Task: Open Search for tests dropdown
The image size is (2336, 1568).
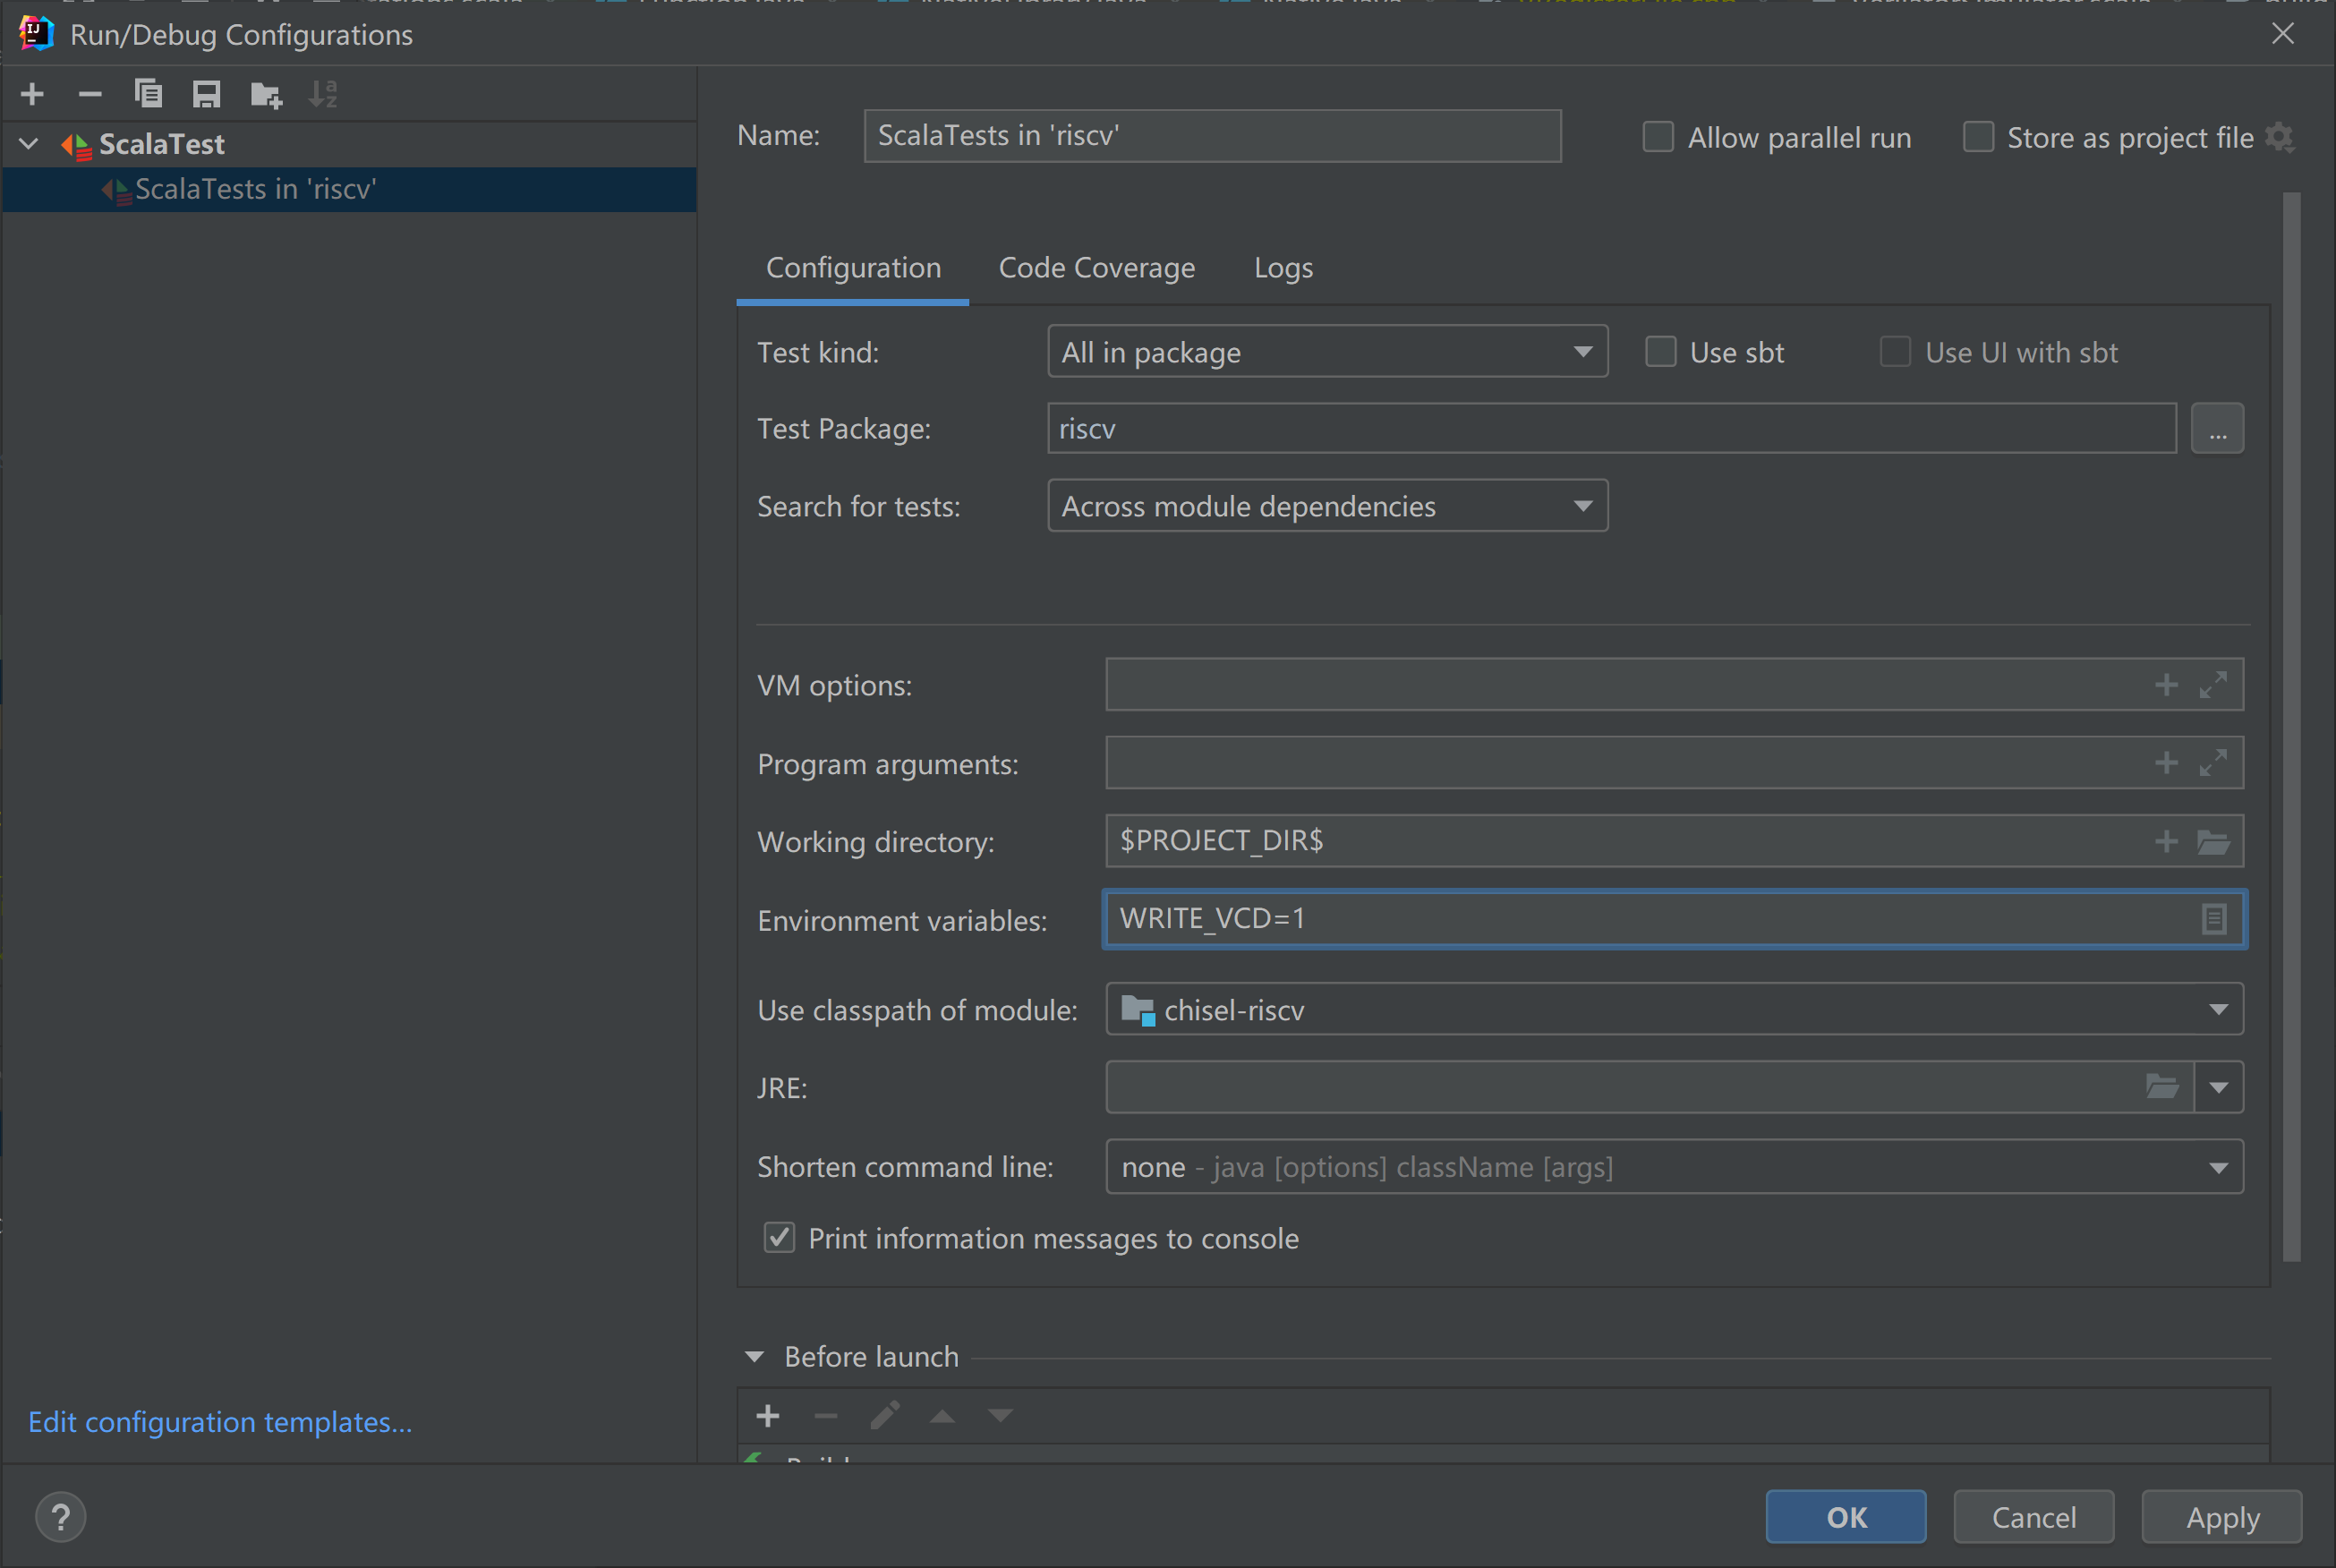Action: pyautogui.click(x=1327, y=505)
